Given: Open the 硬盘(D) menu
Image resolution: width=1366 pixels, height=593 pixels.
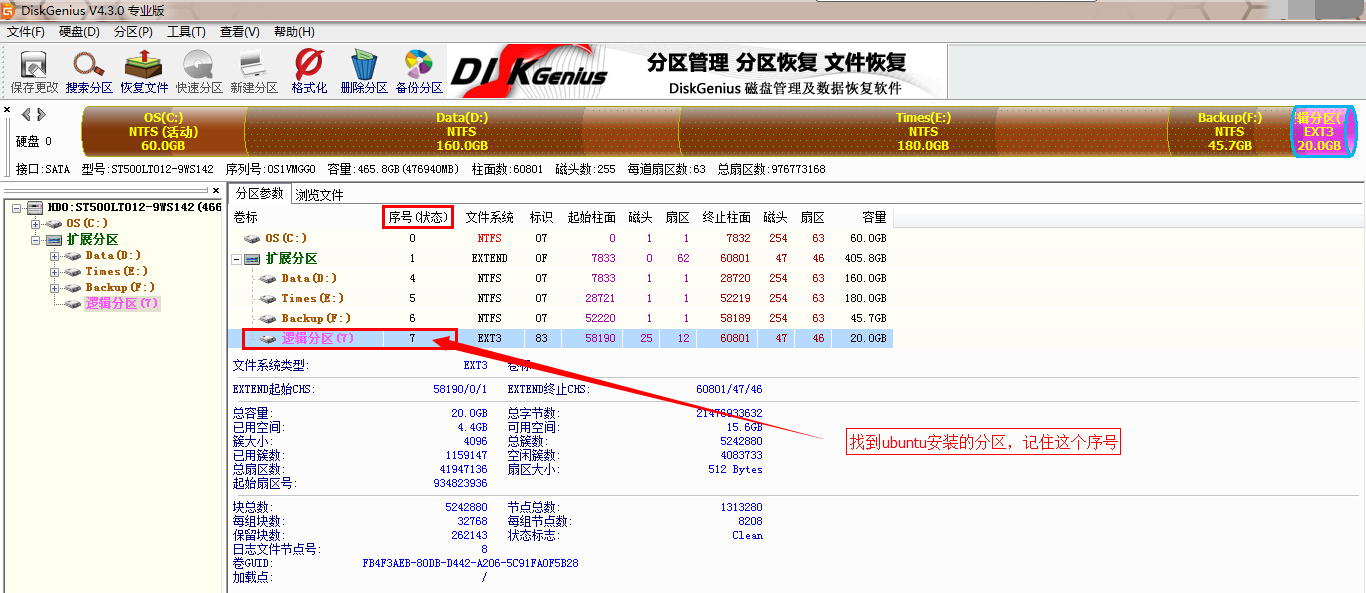Looking at the screenshot, I should [x=79, y=32].
